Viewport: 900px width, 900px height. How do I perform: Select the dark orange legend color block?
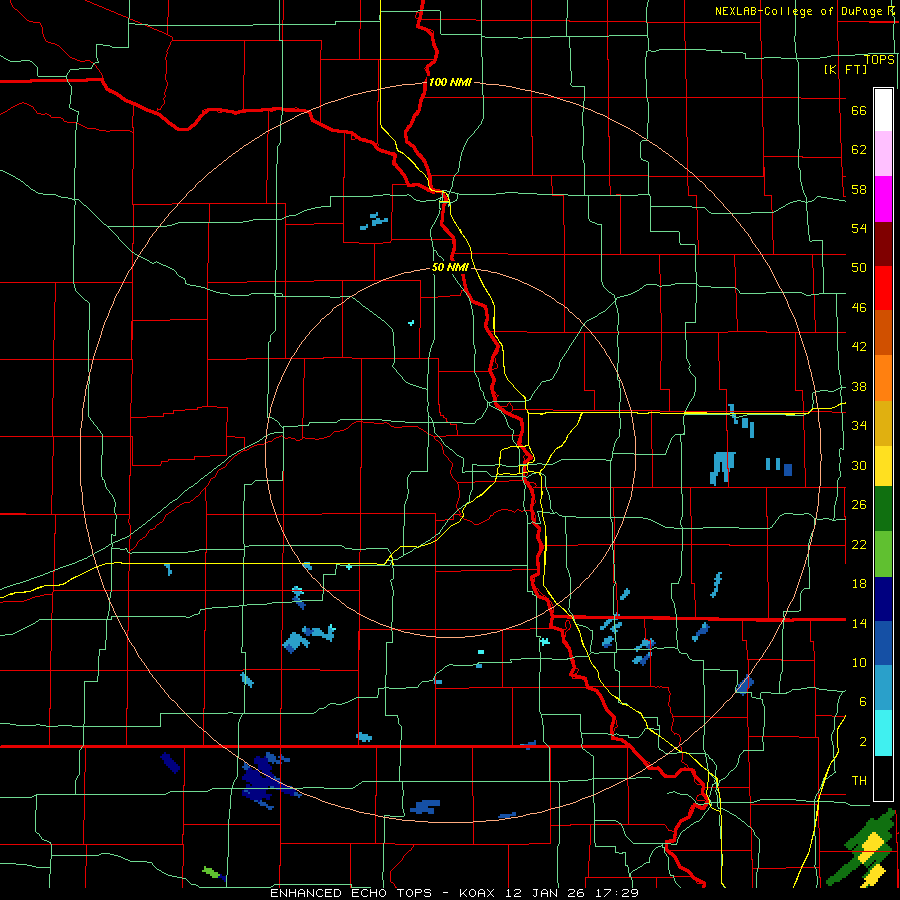point(883,333)
